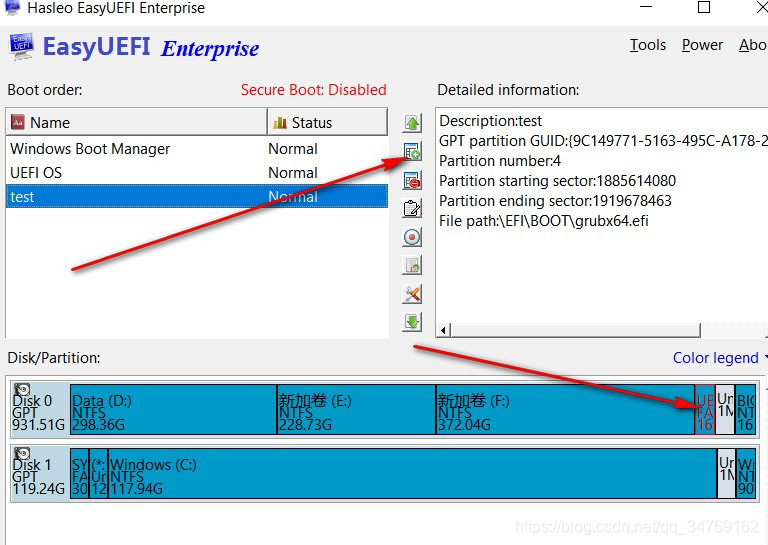This screenshot has width=768, height=545.
Task: Click the left arrow of details scrollbar
Action: [443, 330]
